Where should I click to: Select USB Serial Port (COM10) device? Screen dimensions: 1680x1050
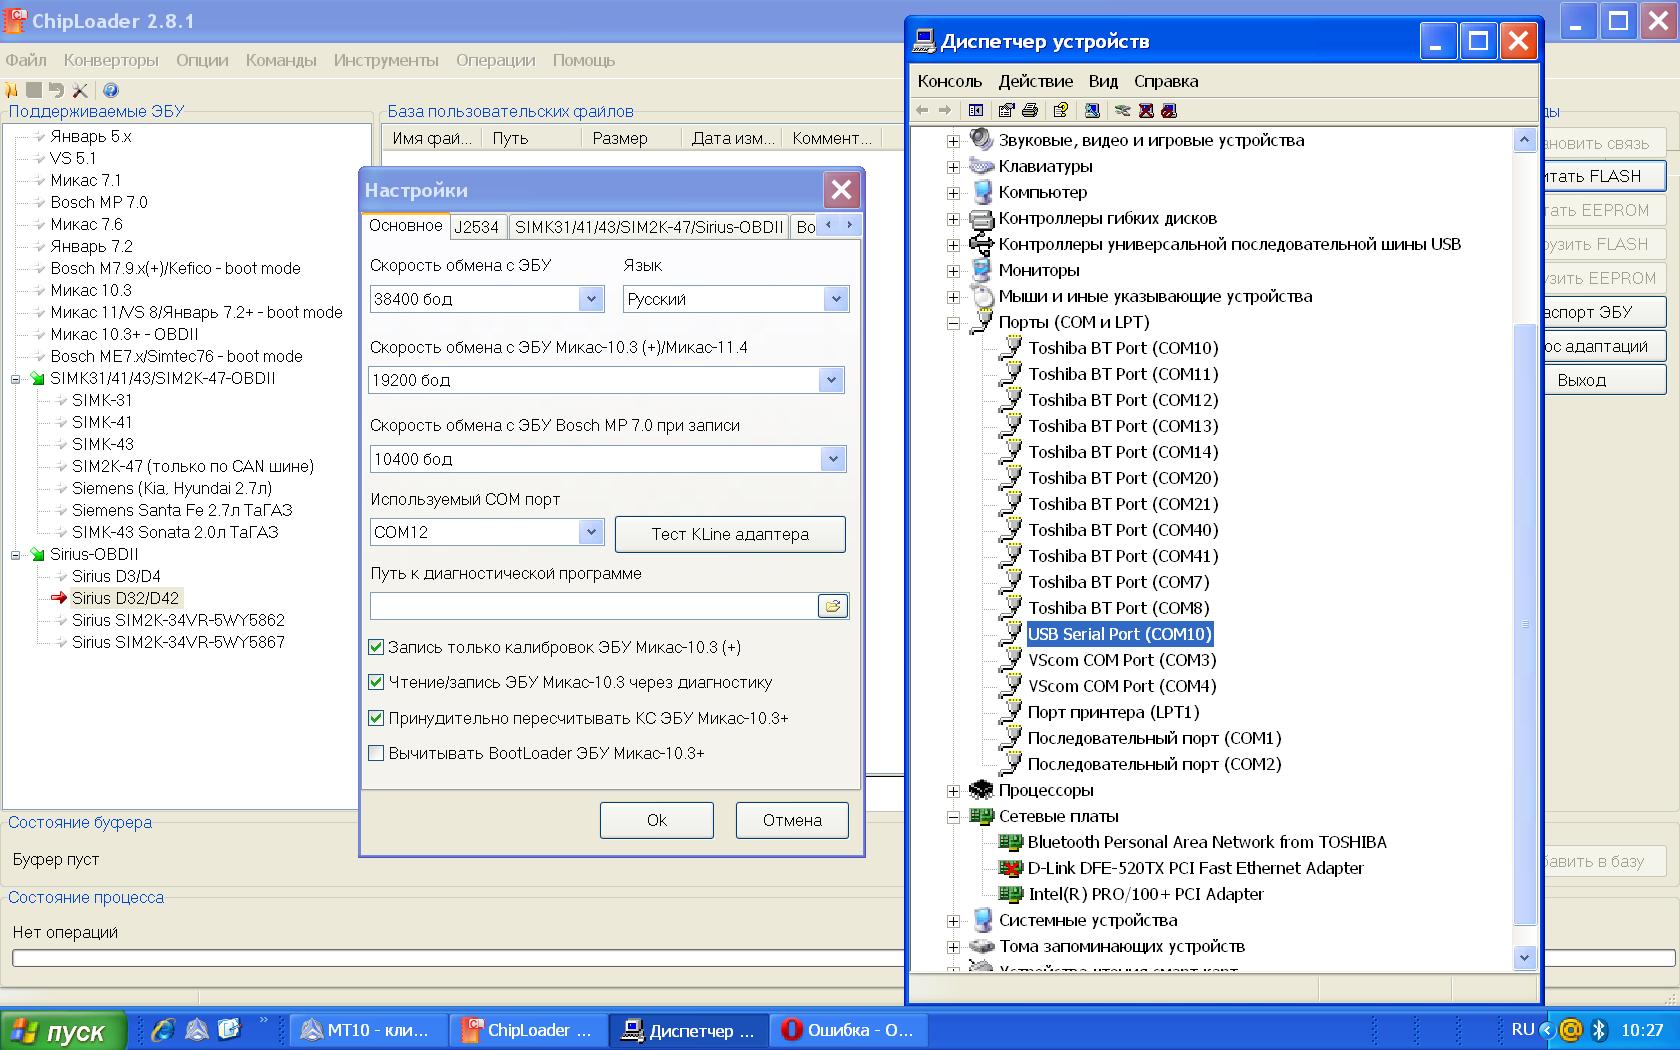click(x=1119, y=634)
